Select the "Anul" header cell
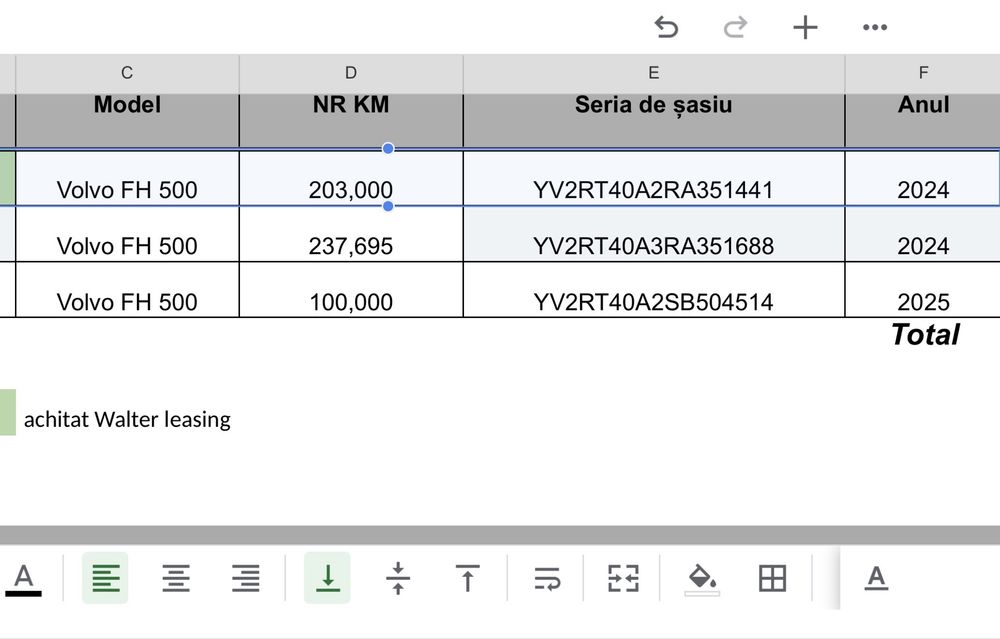Viewport: 1000px width, 639px height. coord(923,120)
